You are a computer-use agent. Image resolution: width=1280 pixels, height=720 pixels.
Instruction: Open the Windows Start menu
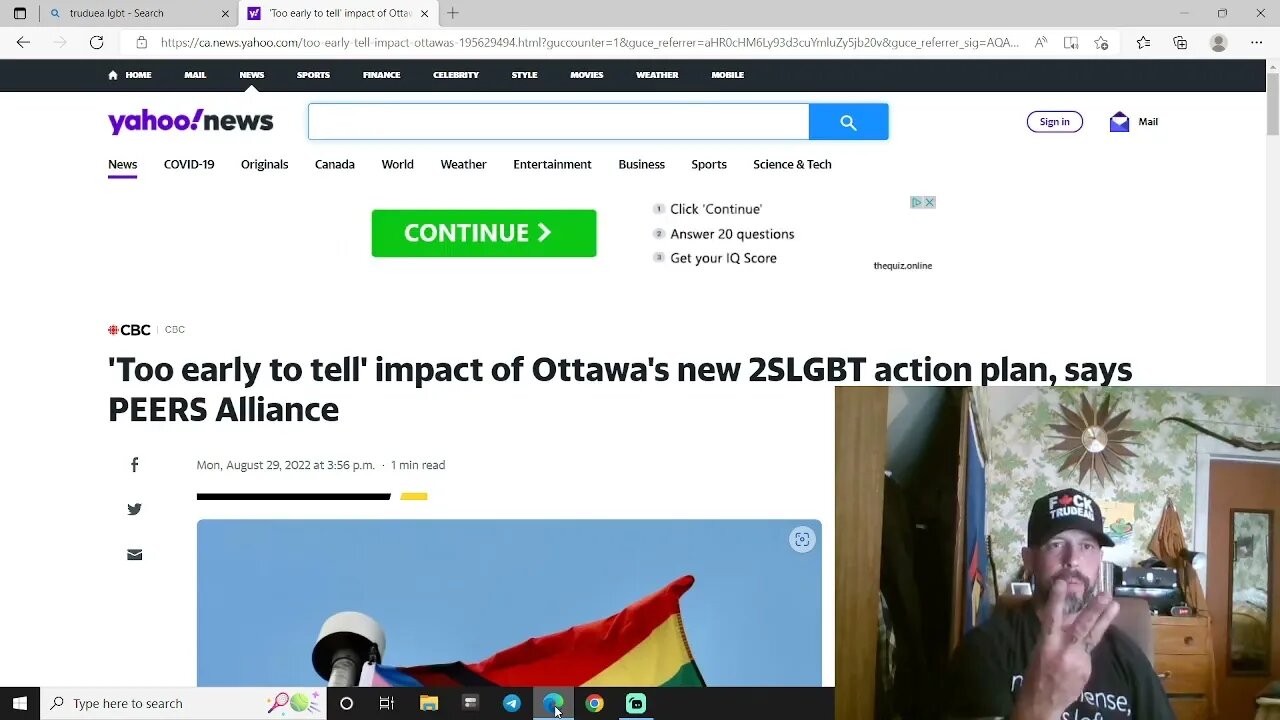point(19,703)
